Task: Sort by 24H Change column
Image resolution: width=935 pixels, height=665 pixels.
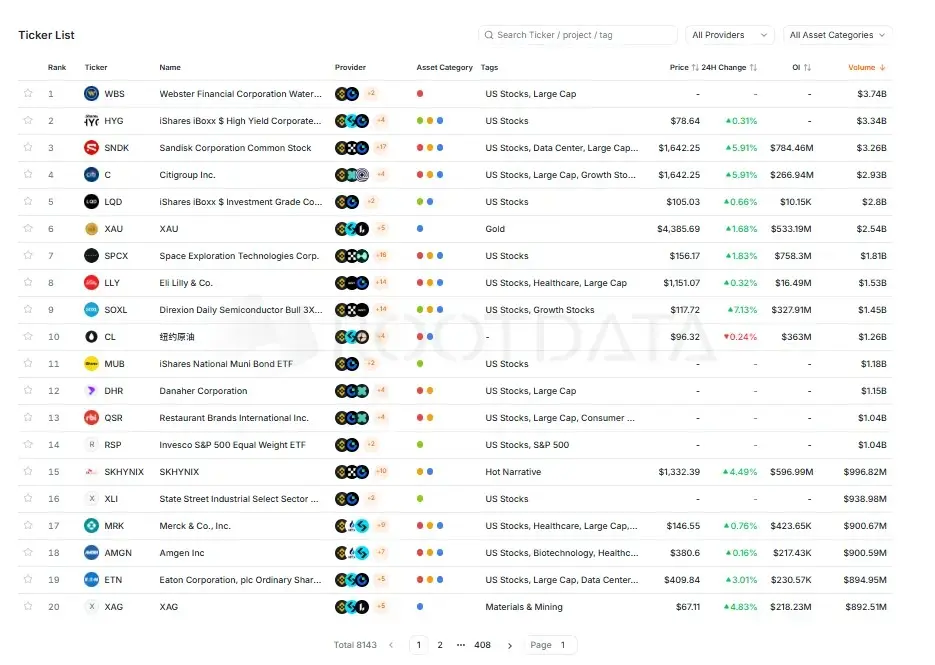Action: click(729, 67)
